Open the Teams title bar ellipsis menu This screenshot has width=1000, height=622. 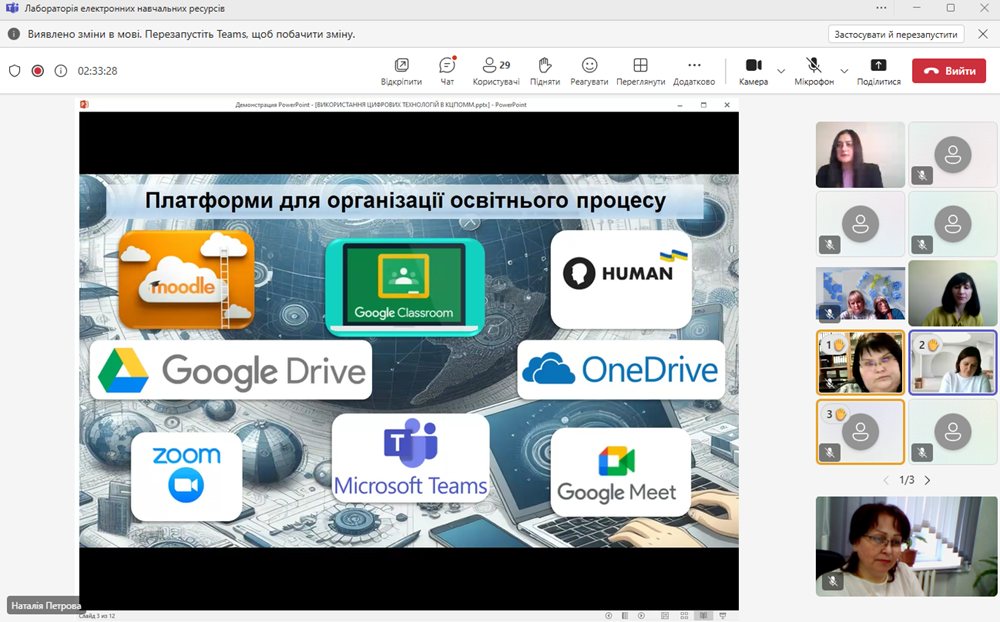(x=881, y=9)
